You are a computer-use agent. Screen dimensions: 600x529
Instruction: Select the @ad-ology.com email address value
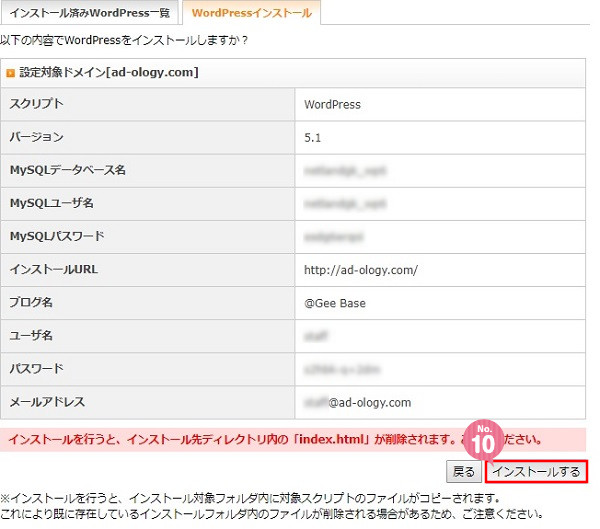click(357, 403)
